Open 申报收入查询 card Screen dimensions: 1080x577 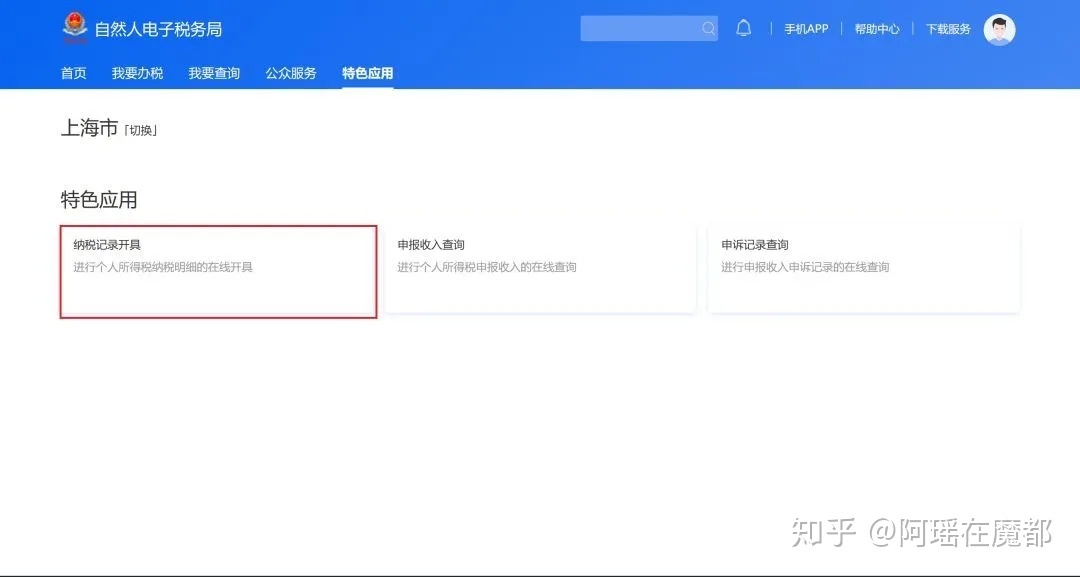pyautogui.click(x=541, y=269)
